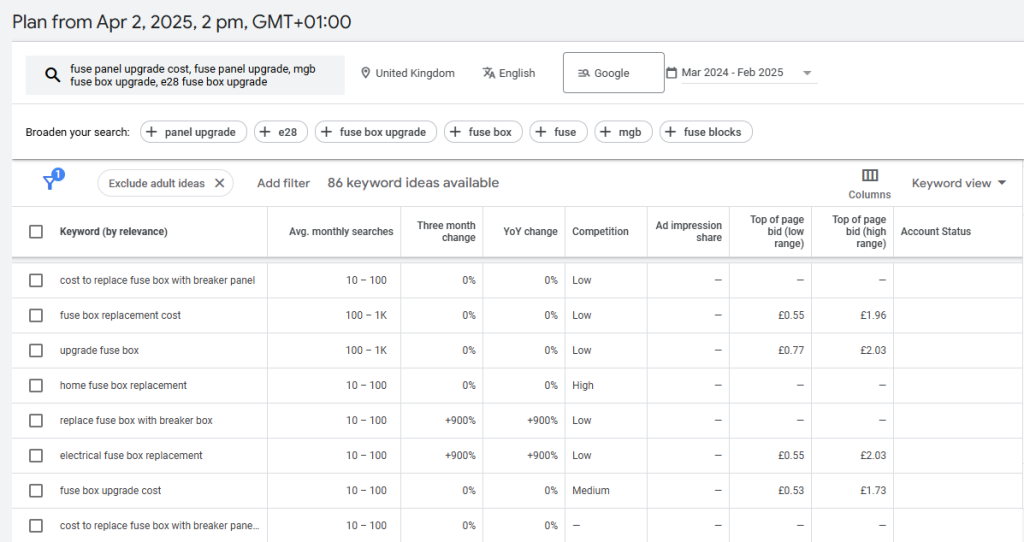
Task: Click the Google search network icon
Action: pyautogui.click(x=584, y=73)
